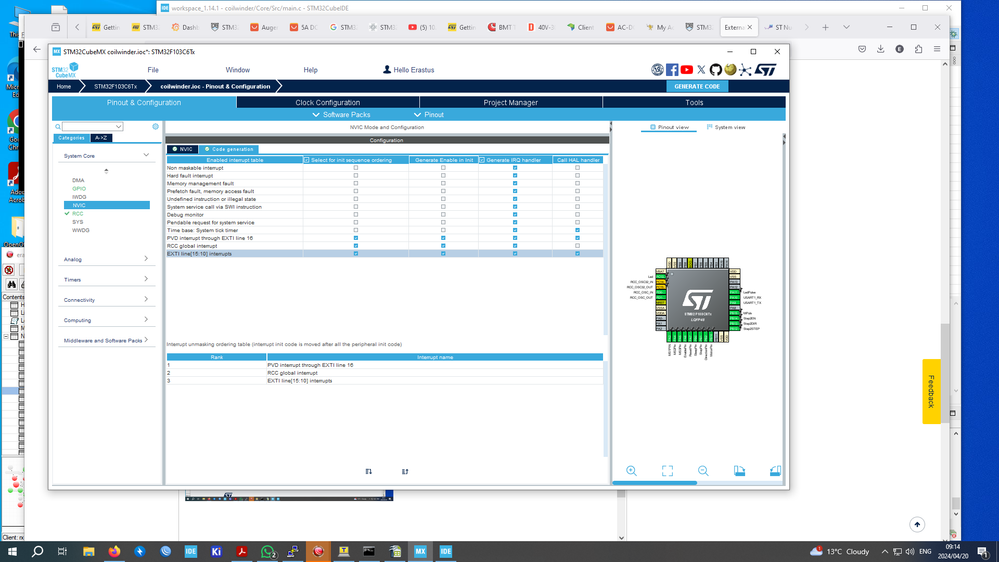Select DMA in the System Core list

[x=78, y=180]
